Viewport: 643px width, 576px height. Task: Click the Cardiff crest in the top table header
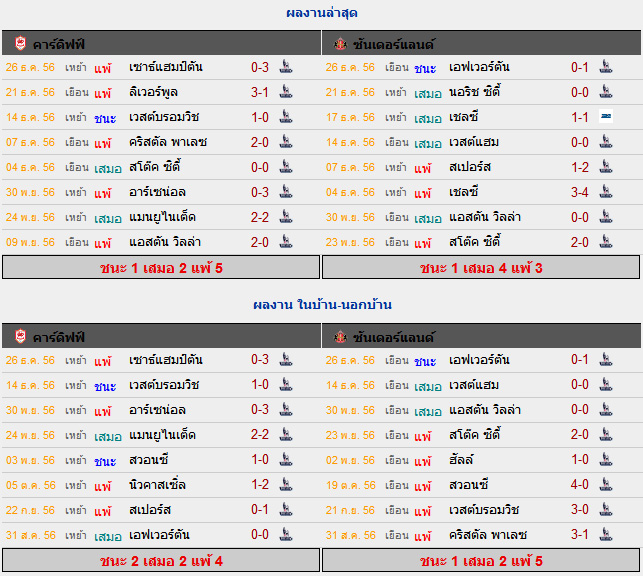pyautogui.click(x=21, y=43)
